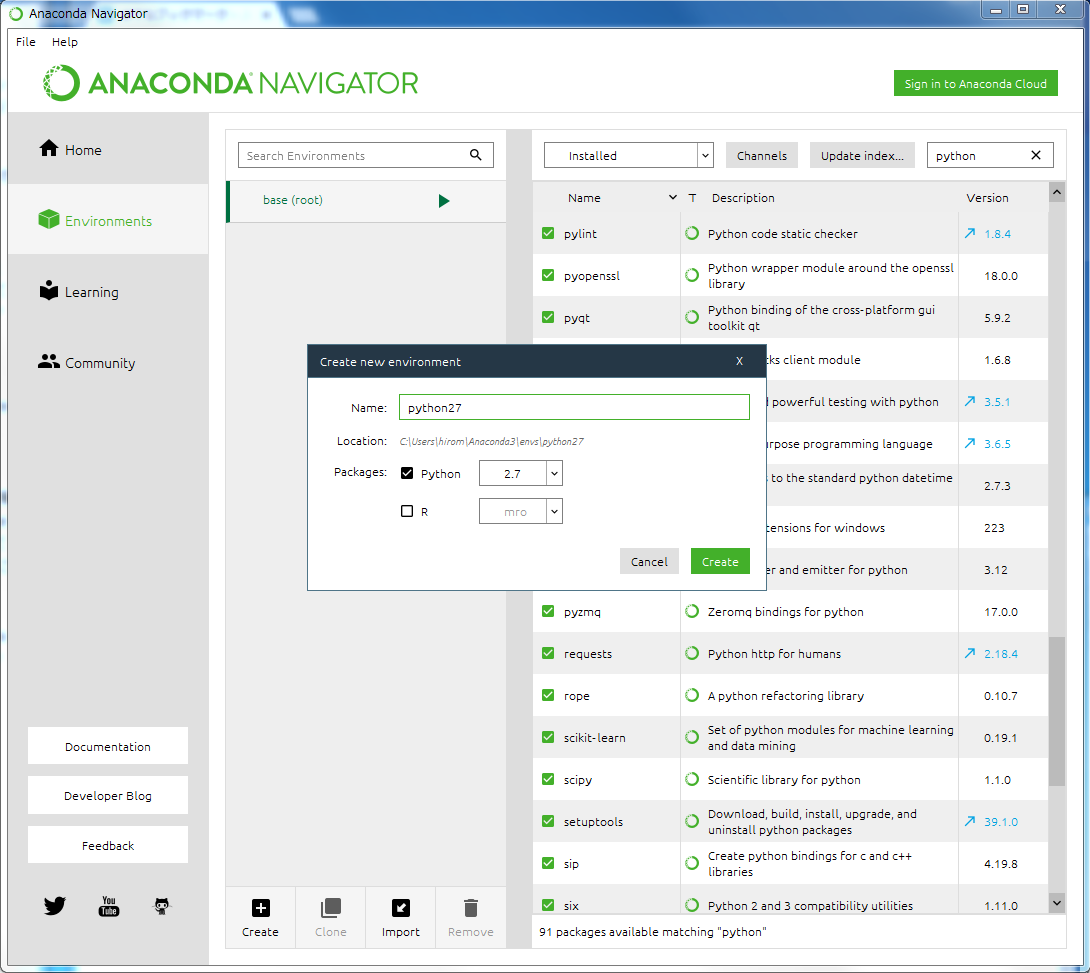The height and width of the screenshot is (973, 1090).
Task: Click the Description column header
Action: tap(743, 197)
